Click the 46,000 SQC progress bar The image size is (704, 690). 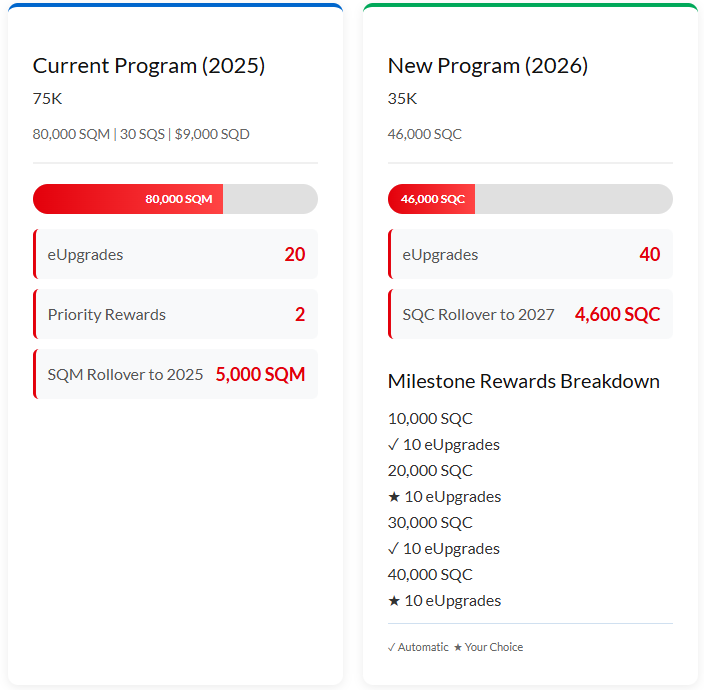[x=530, y=199]
